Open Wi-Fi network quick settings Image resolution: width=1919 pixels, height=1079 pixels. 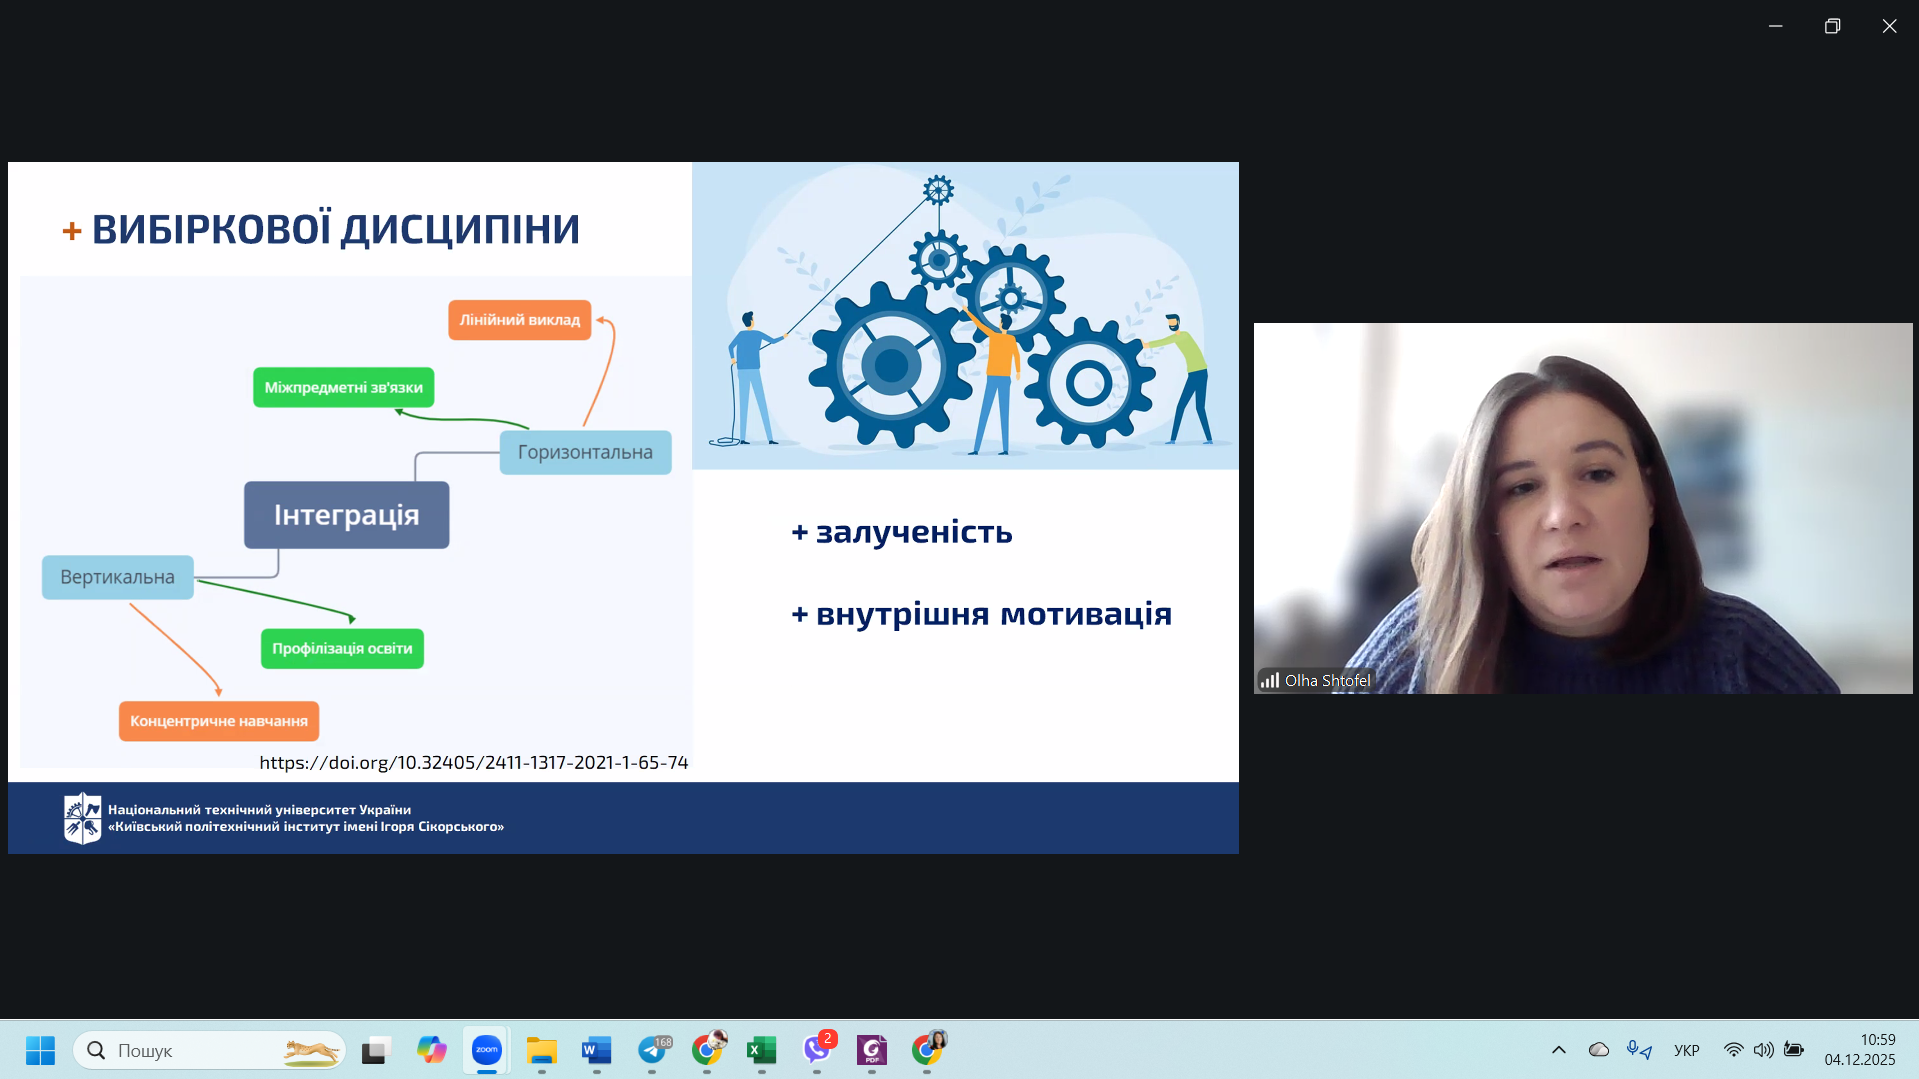(1733, 1050)
